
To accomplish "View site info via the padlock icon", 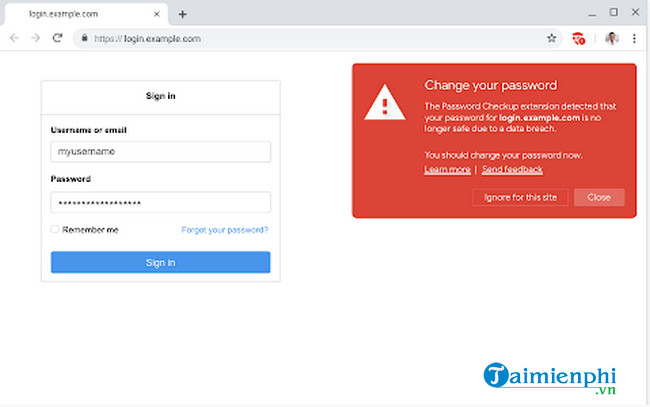I will pyautogui.click(x=85, y=38).
